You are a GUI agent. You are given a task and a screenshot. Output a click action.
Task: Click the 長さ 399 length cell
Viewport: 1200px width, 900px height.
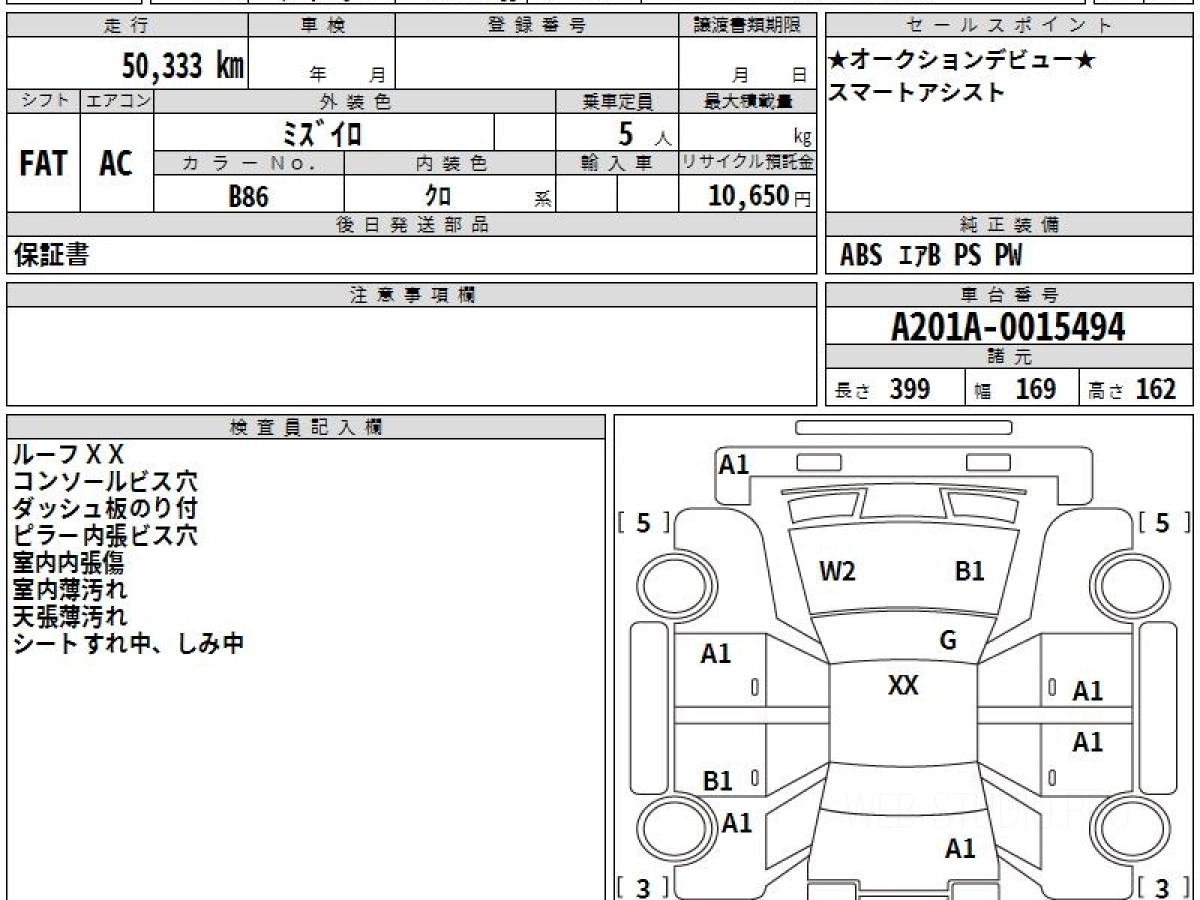895,388
